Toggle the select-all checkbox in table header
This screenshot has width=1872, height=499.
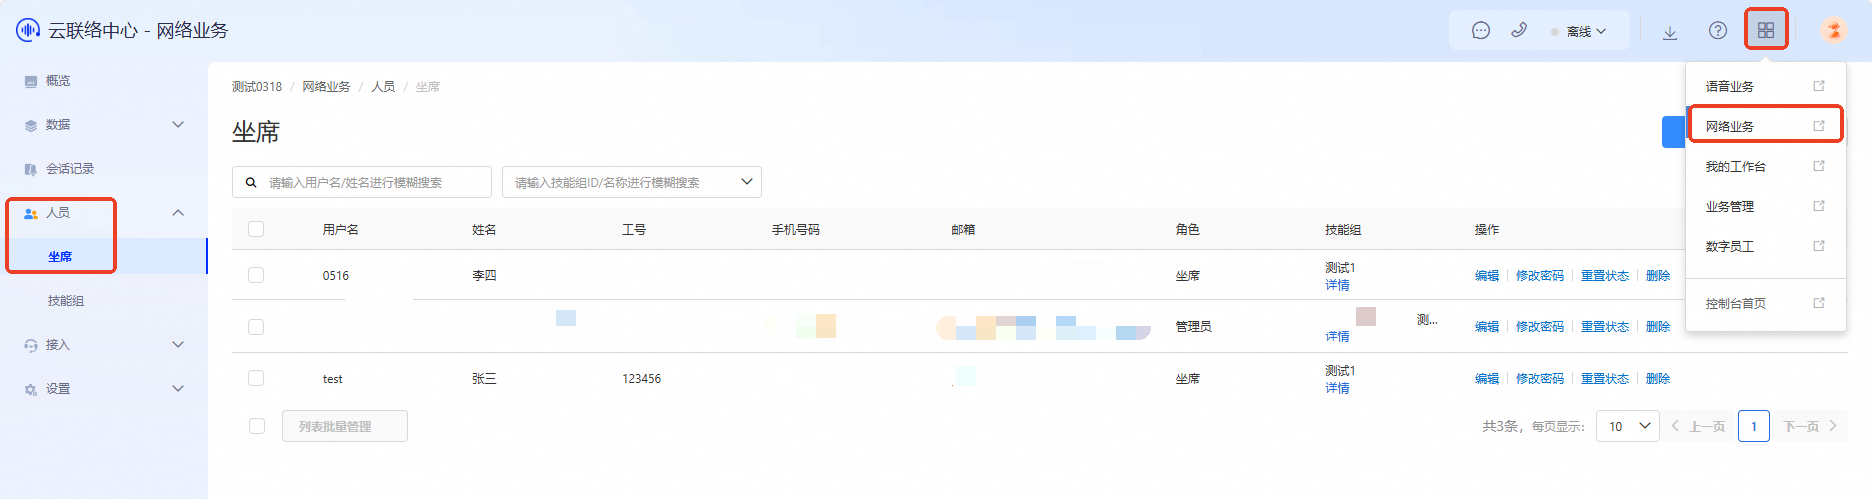[x=256, y=229]
